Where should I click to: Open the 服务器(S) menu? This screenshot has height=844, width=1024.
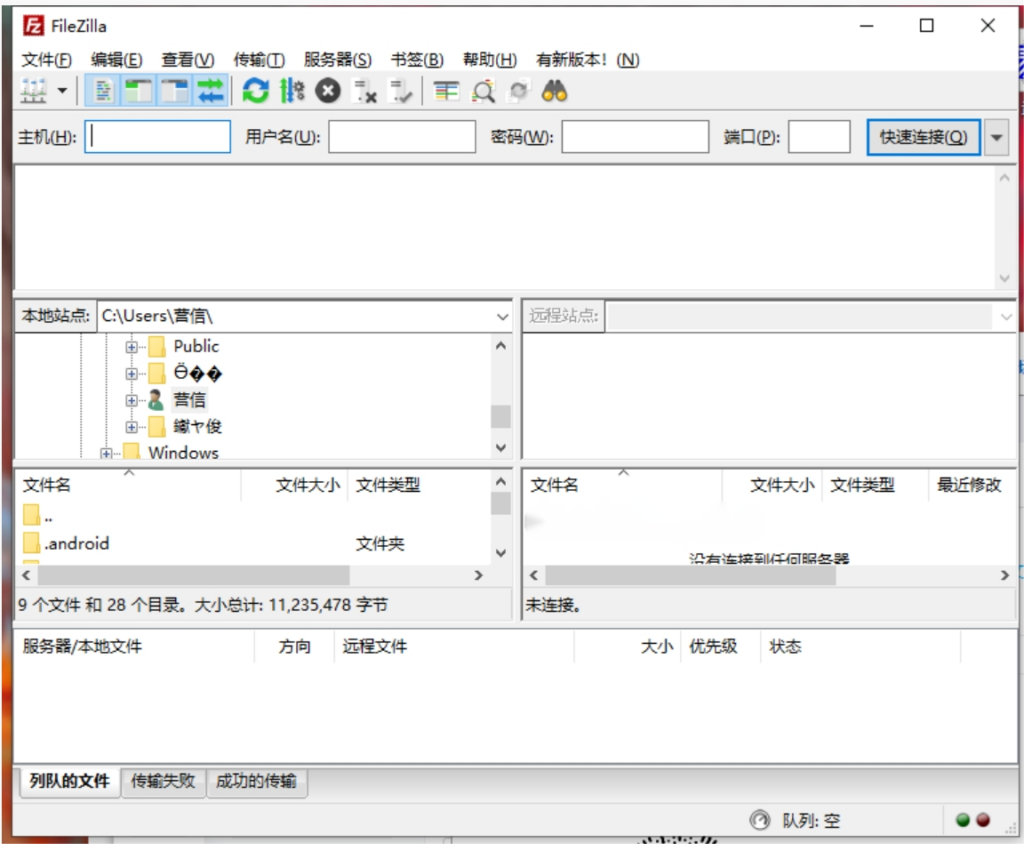point(337,60)
